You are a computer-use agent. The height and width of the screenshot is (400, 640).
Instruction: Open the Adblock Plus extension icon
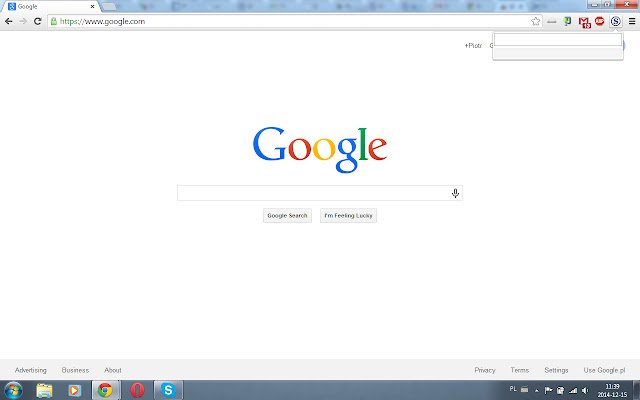tap(600, 21)
